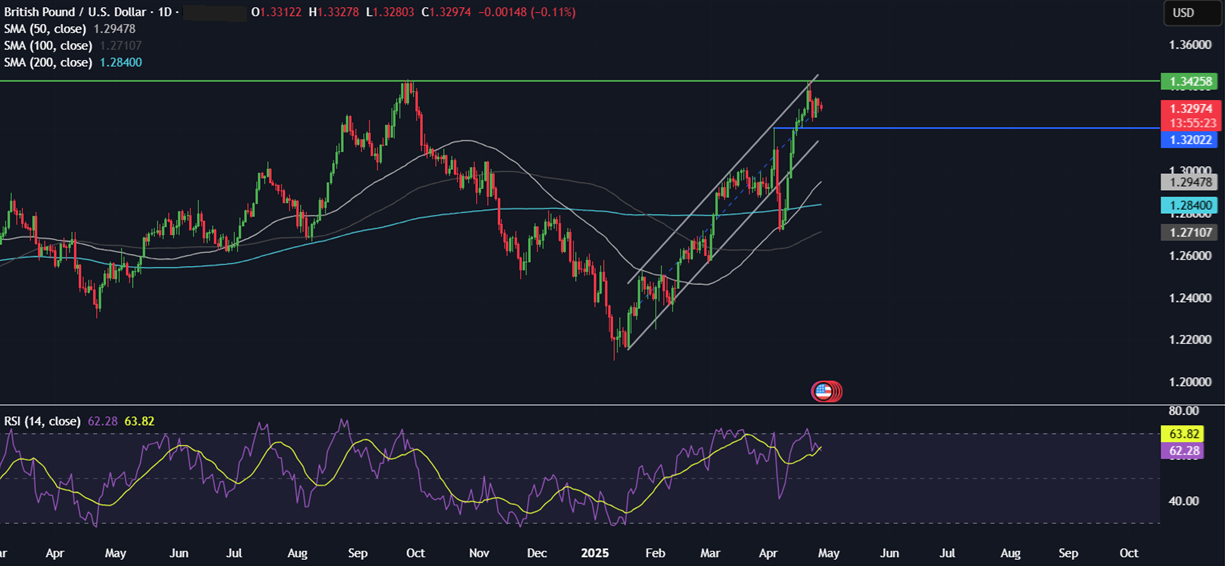Click the 1.24000 price axis tick

pyautogui.click(x=1191, y=298)
